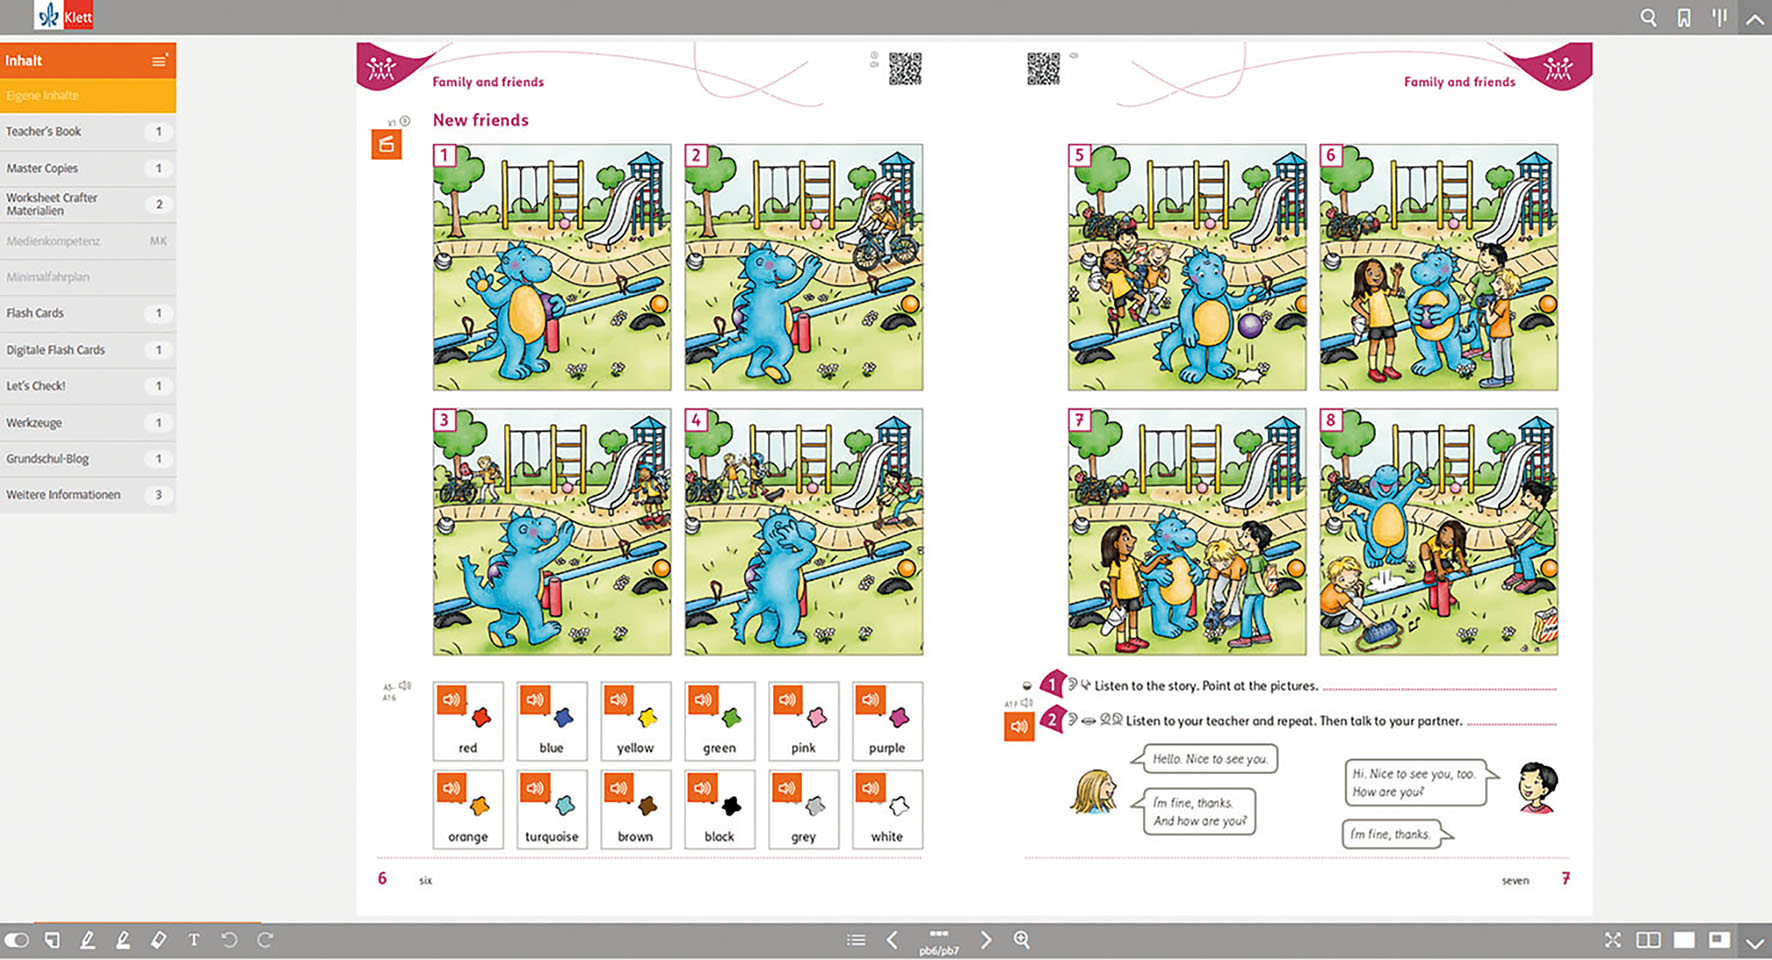Play audio for the color red

pos(452,700)
